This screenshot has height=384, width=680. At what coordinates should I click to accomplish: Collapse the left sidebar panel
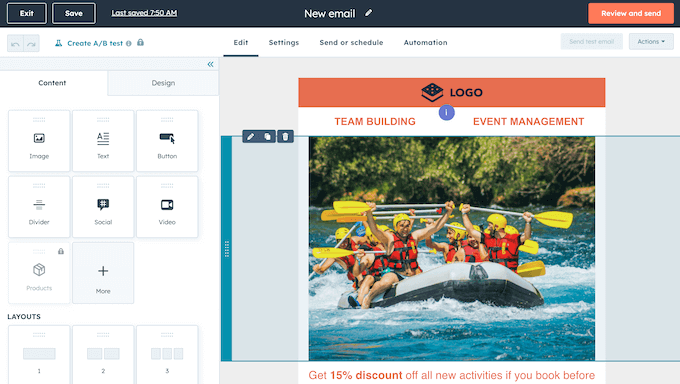point(210,64)
